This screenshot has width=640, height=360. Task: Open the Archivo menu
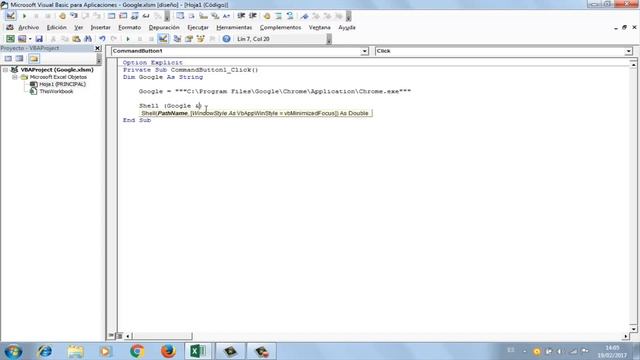(x=29, y=27)
